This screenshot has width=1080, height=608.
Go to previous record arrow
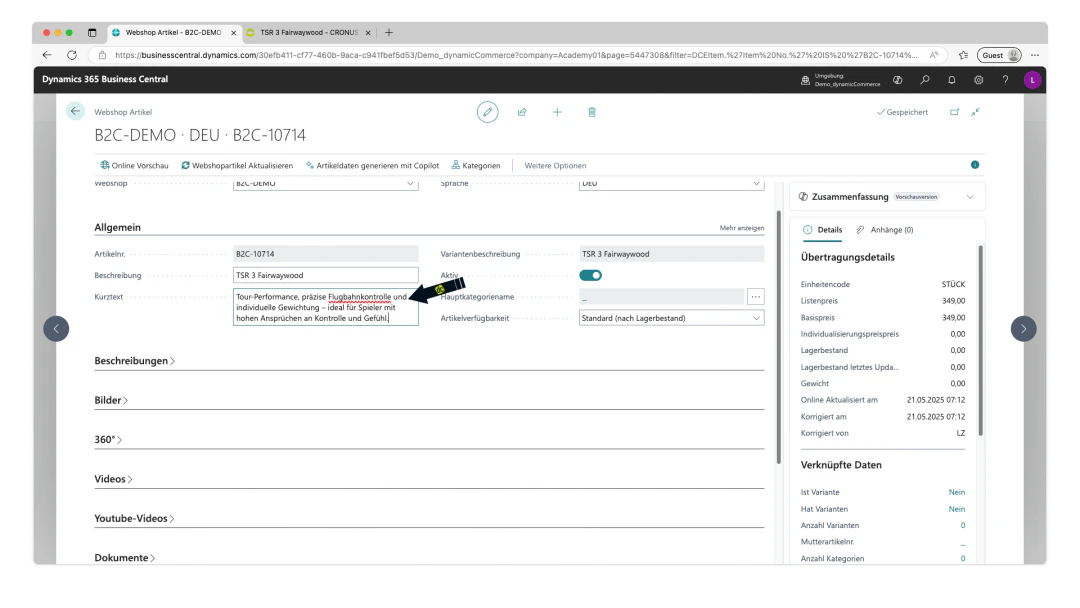(56, 328)
